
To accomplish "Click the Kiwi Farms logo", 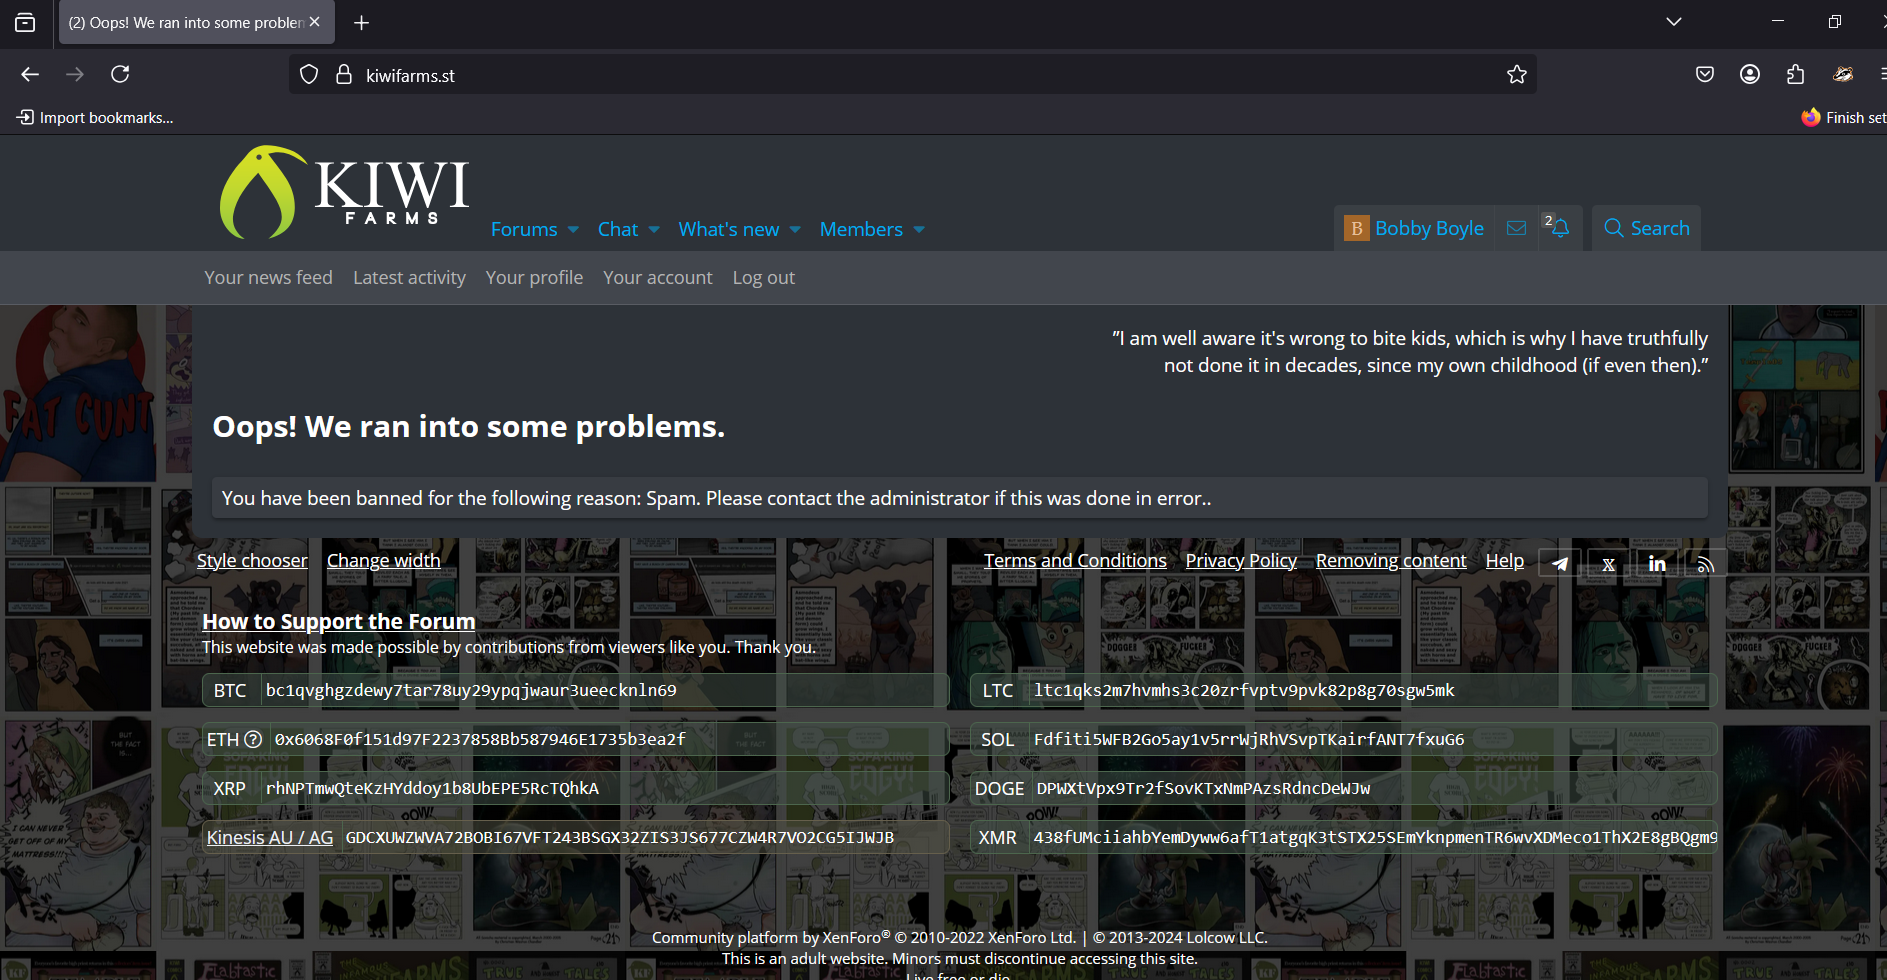I will 344,192.
